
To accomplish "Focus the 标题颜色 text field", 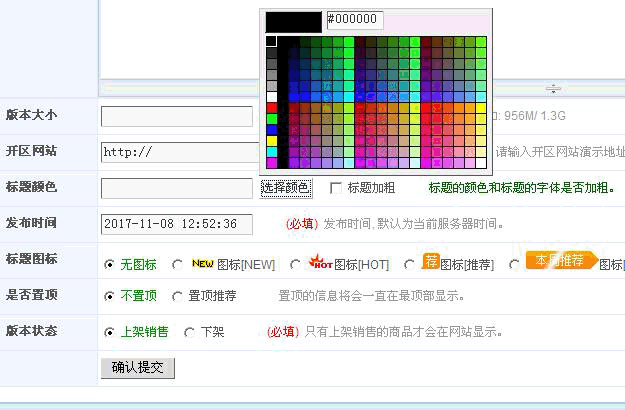I will [x=177, y=188].
